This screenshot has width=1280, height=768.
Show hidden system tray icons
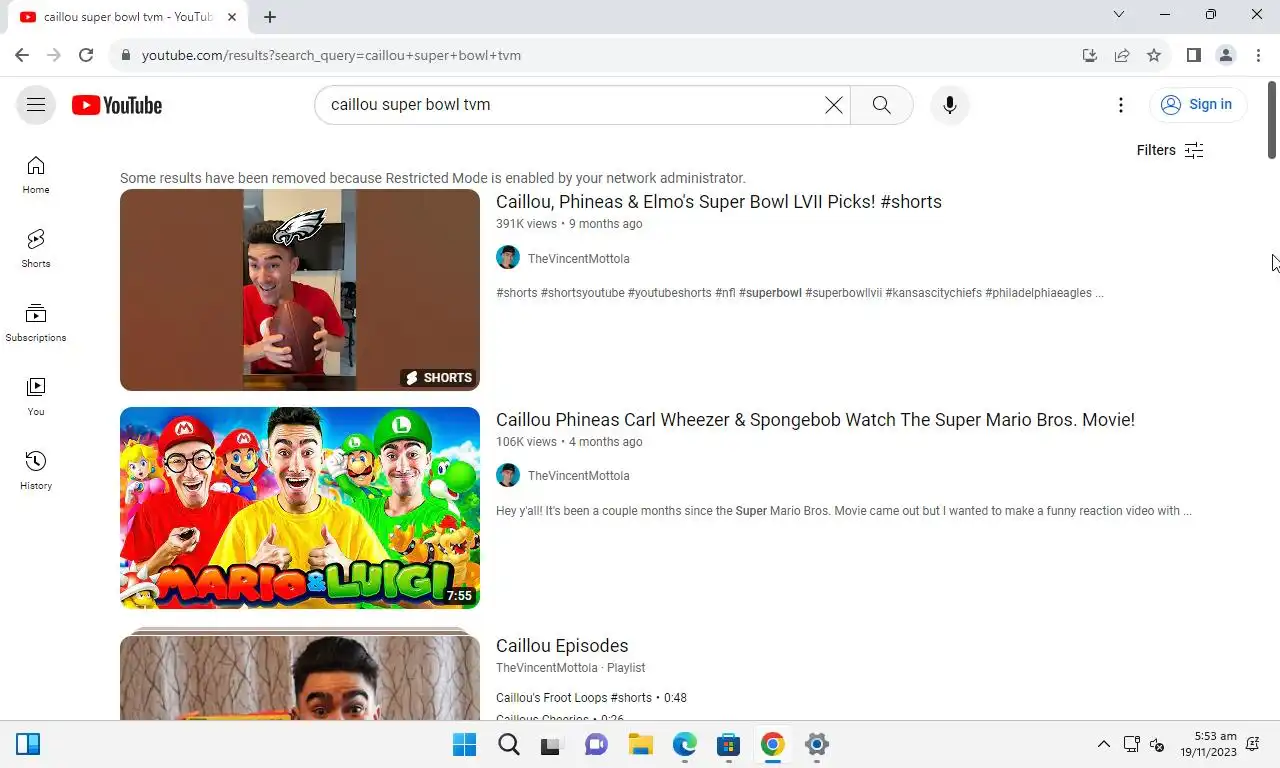[1104, 744]
